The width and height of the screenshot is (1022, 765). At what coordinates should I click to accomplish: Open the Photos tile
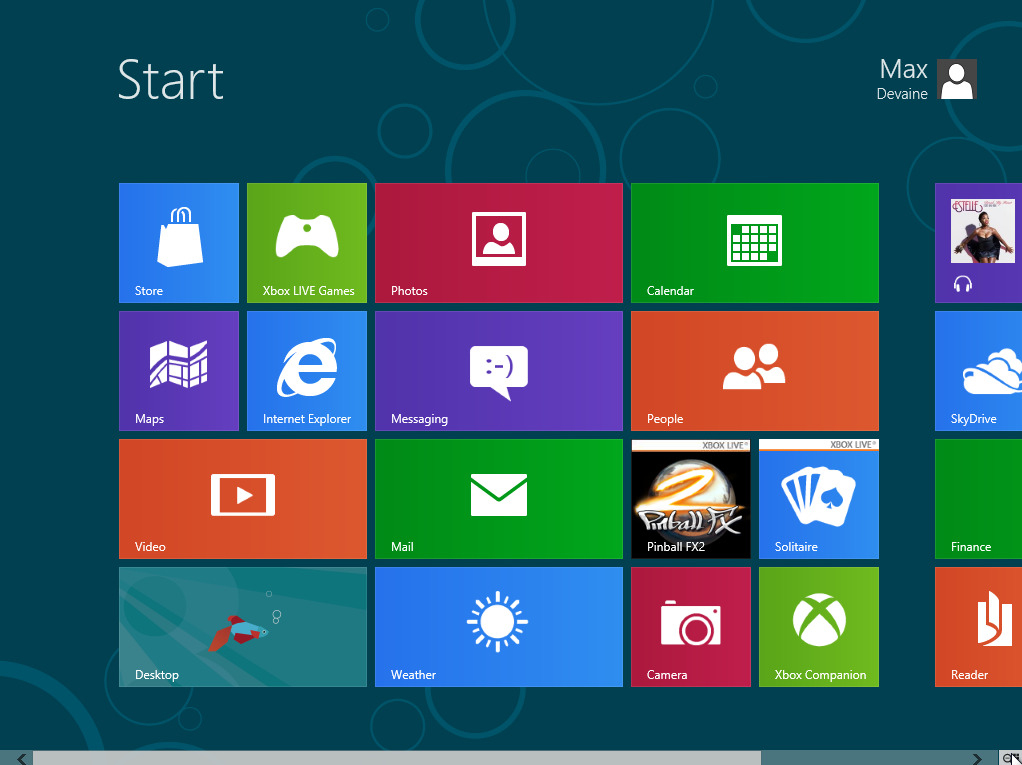(x=499, y=242)
